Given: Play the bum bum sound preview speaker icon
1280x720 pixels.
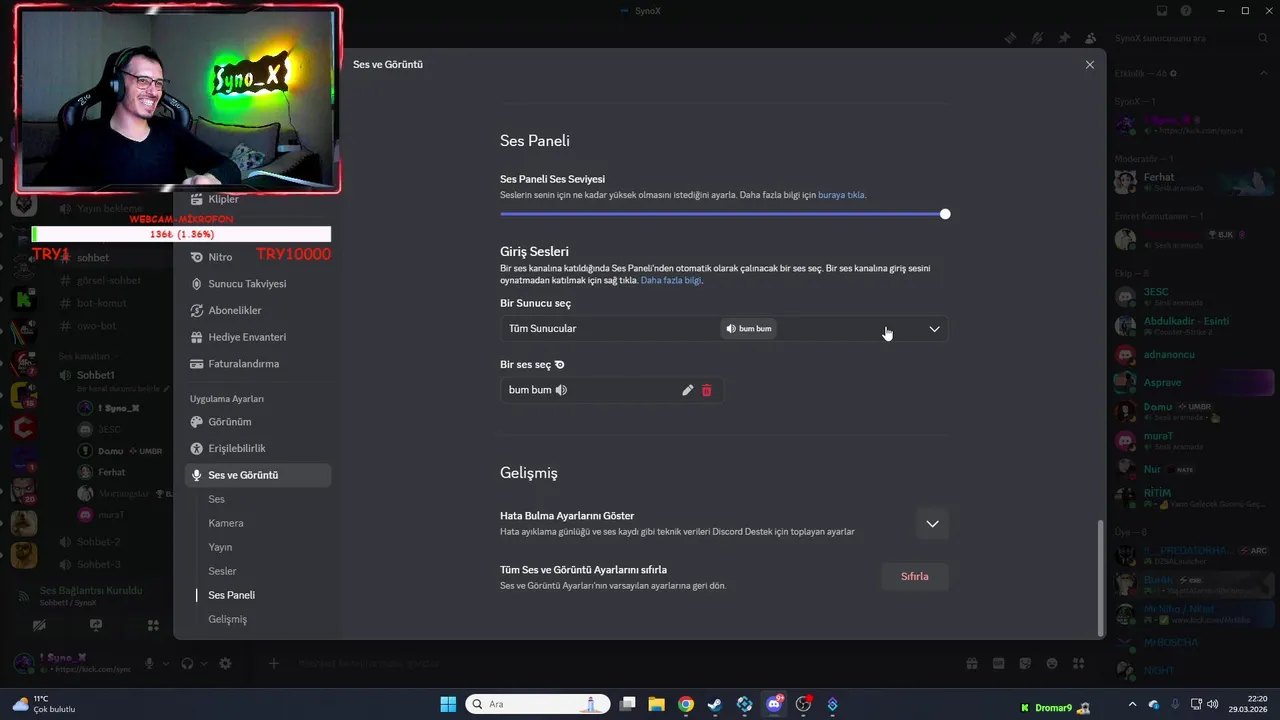Looking at the screenshot, I should click(561, 390).
